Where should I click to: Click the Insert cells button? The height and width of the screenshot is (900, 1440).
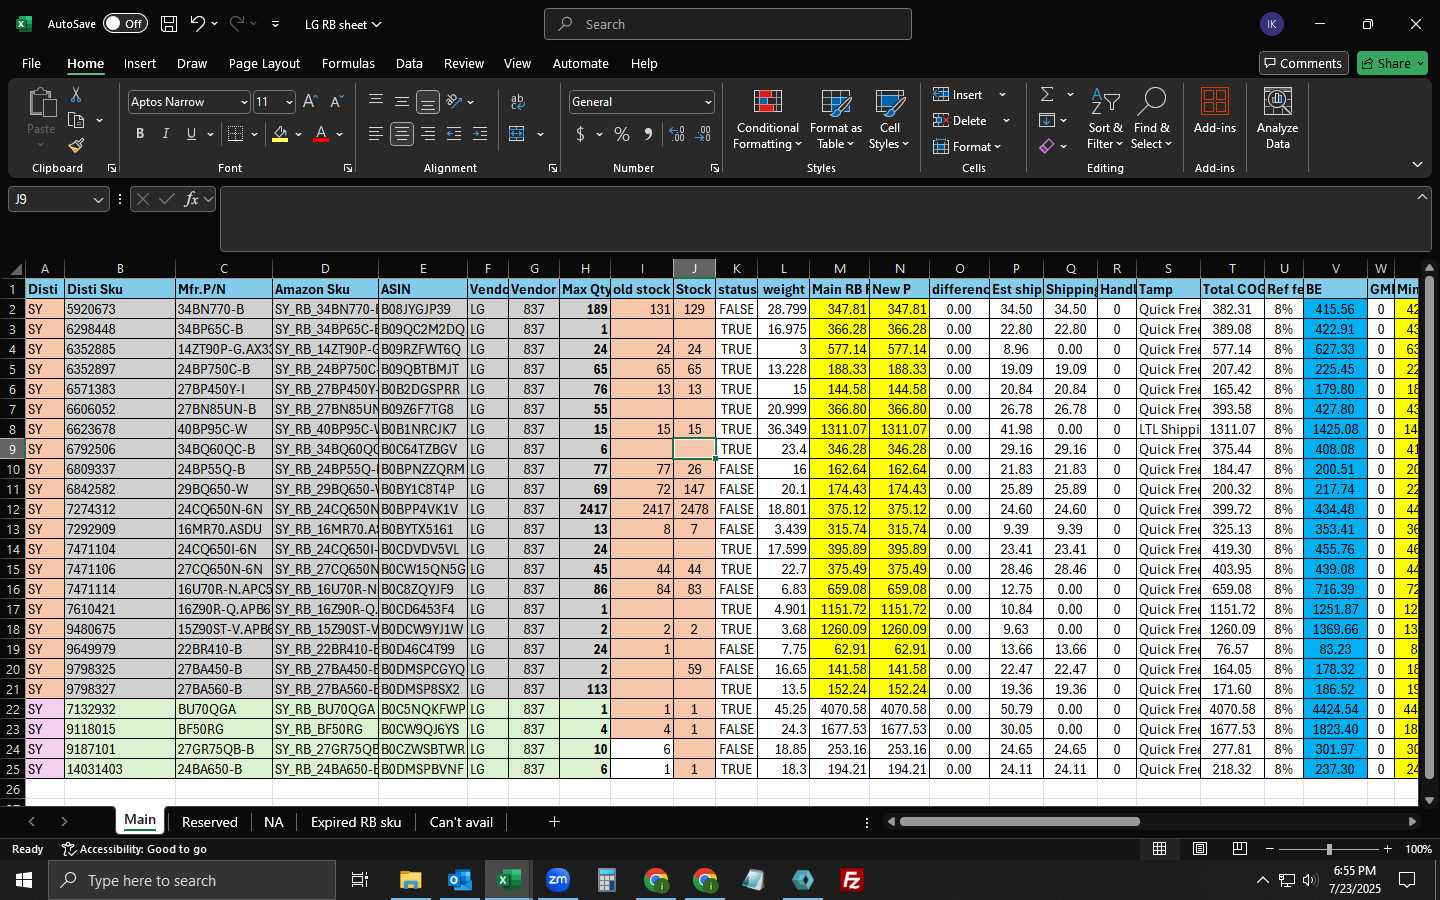959,94
